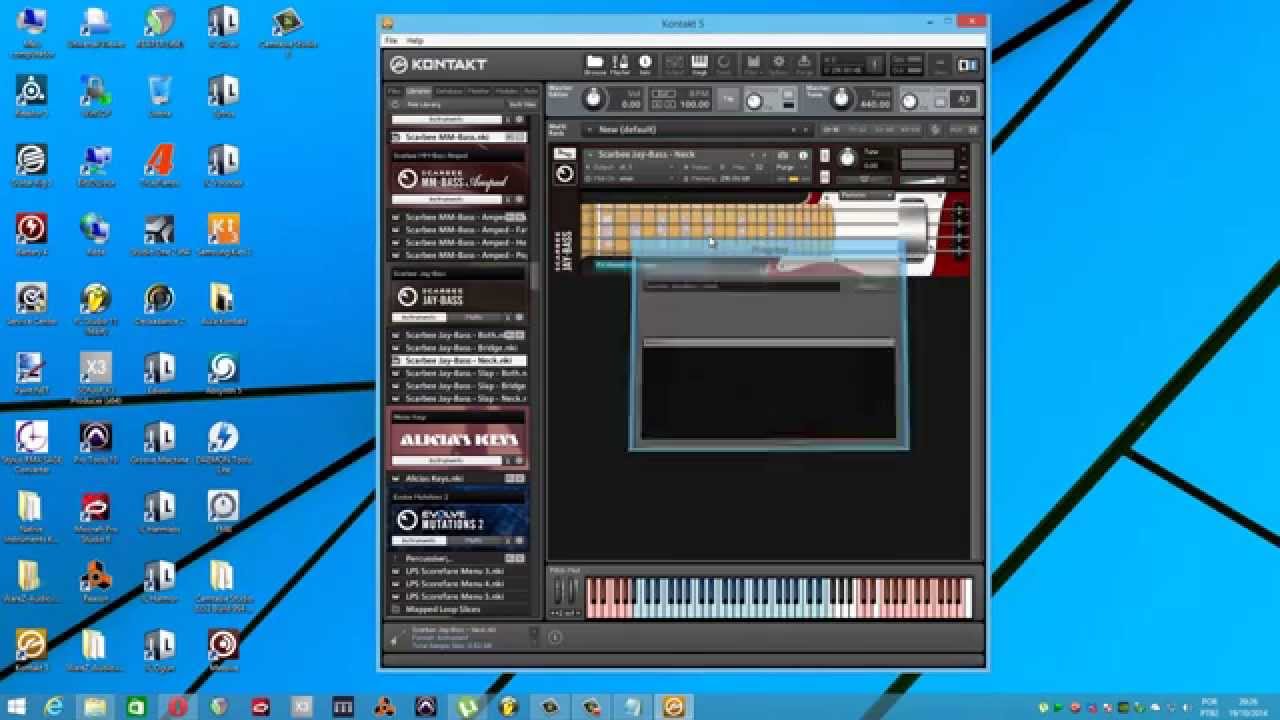The image size is (1280, 720).
Task: Solo the Scarbee Jay-Bass Neck instrument
Action: pos(824,155)
